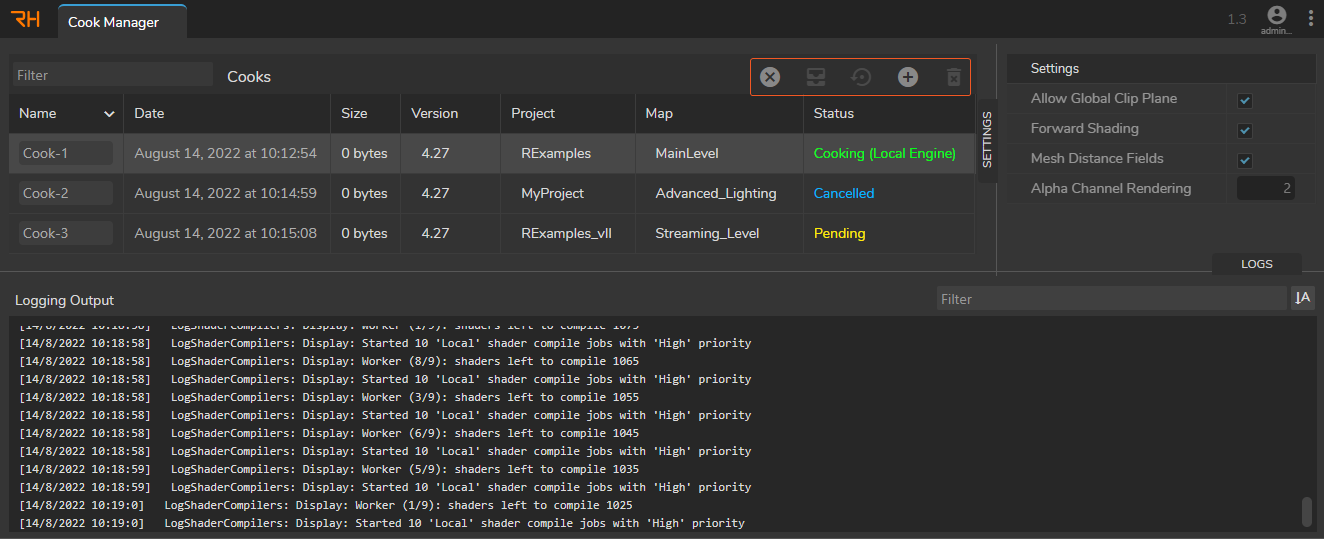Click the cancel cook icon in toolbar
The image size is (1324, 539).
770,77
